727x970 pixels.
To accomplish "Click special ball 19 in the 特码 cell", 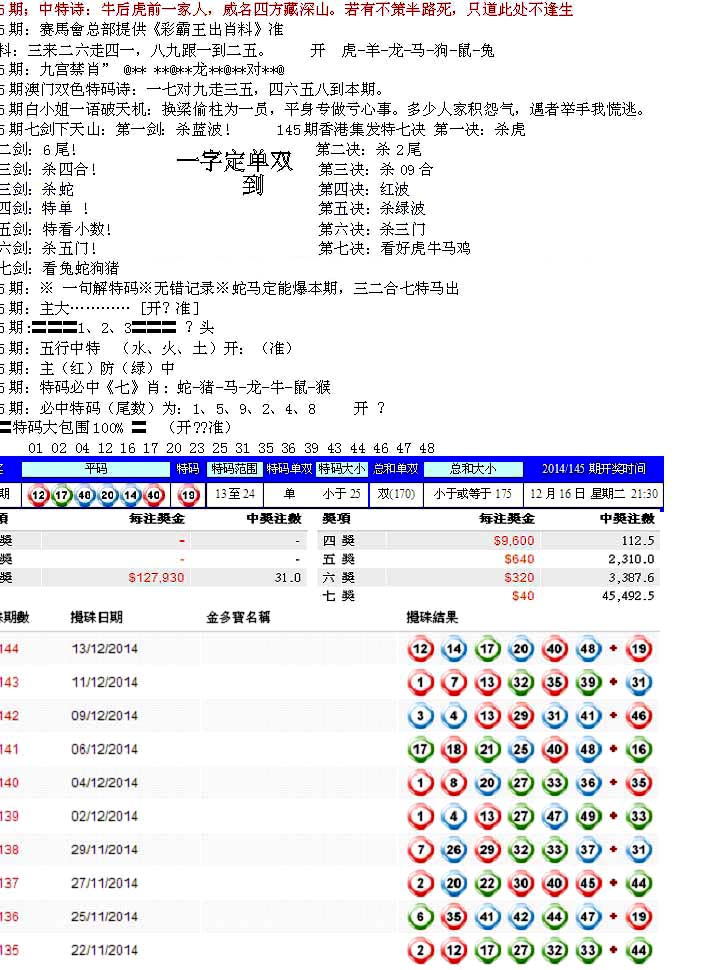I will click(188, 494).
